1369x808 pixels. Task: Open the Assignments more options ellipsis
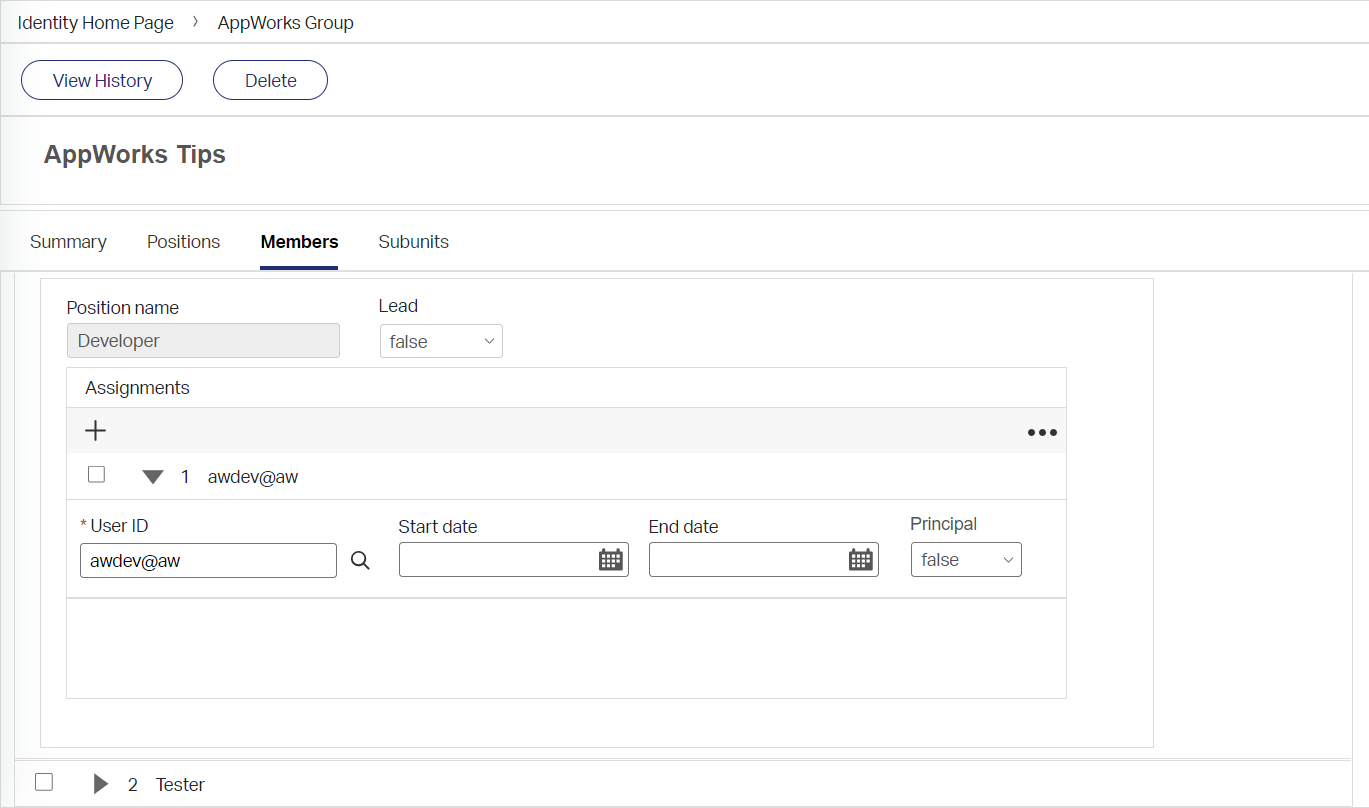point(1042,433)
